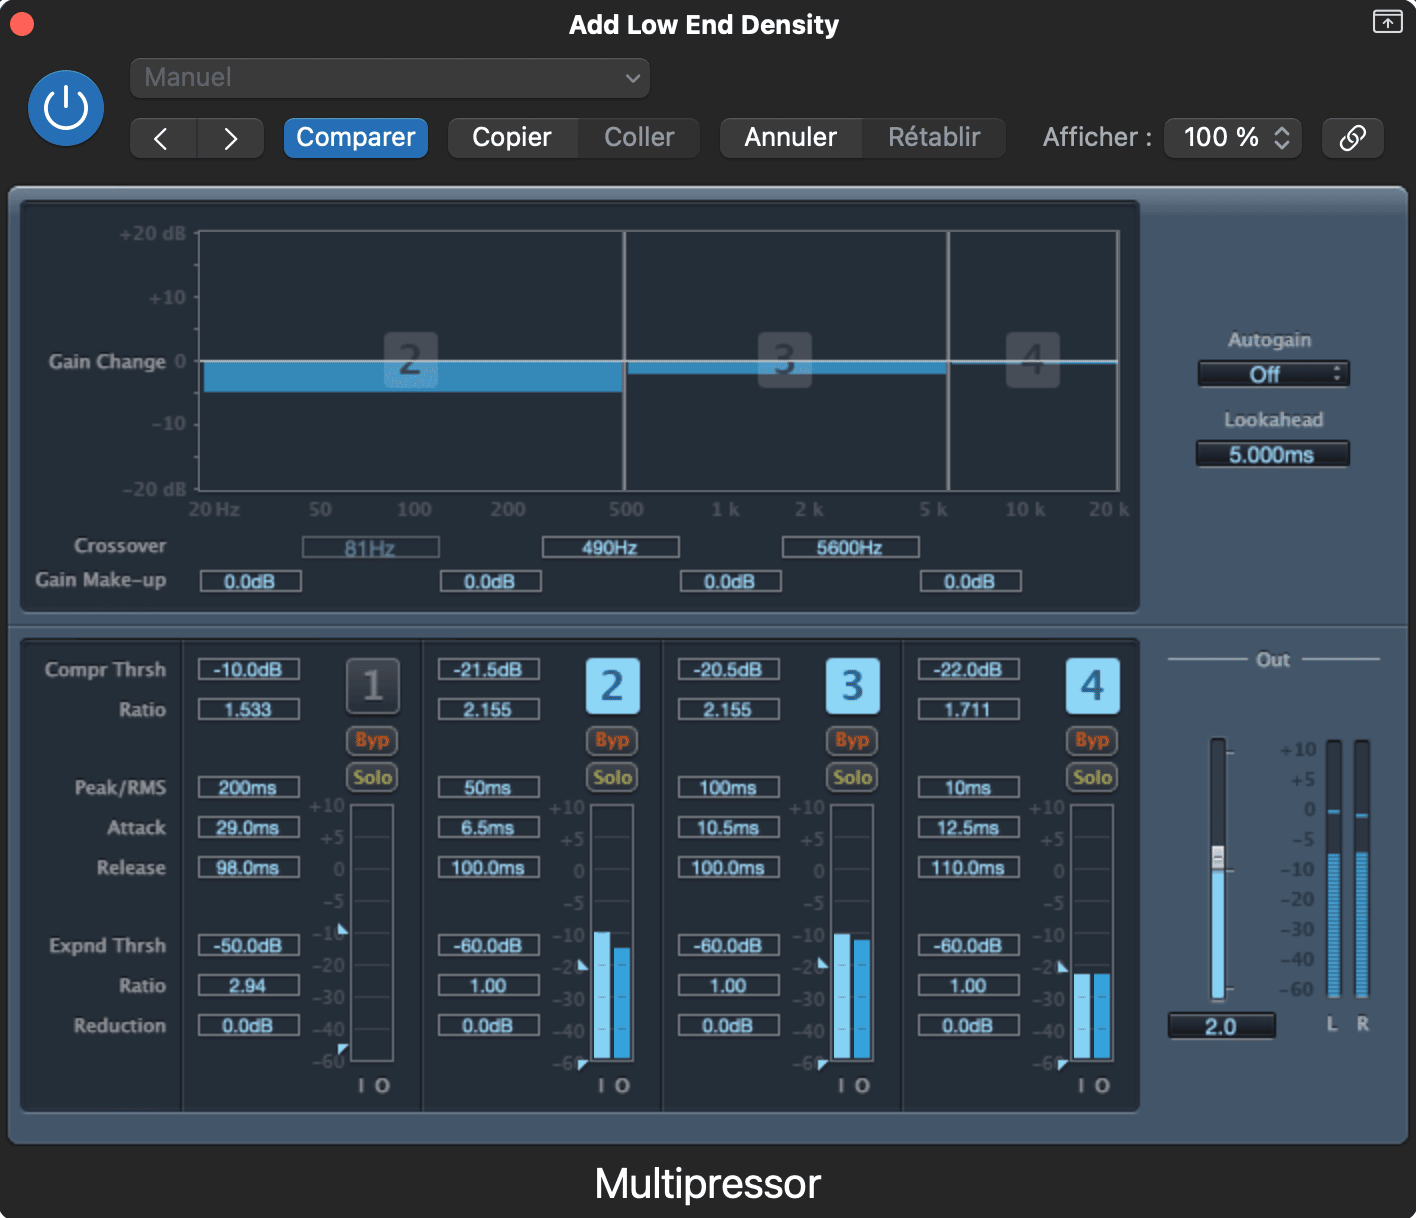Image resolution: width=1416 pixels, height=1218 pixels.
Task: Solo band 1
Action: tap(372, 777)
